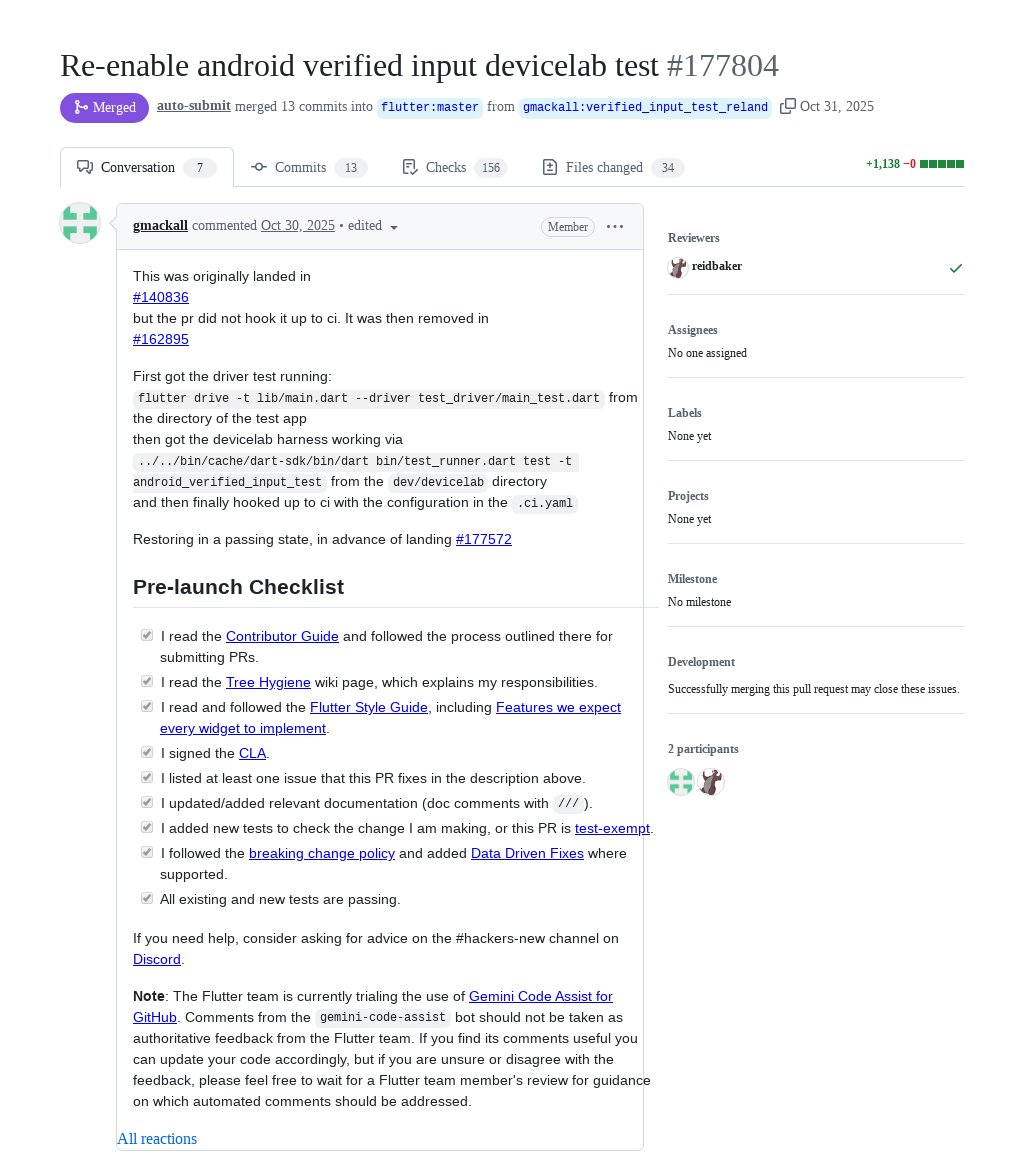Click the copy branch name icon
This screenshot has width=1024, height=1171.
click(787, 107)
